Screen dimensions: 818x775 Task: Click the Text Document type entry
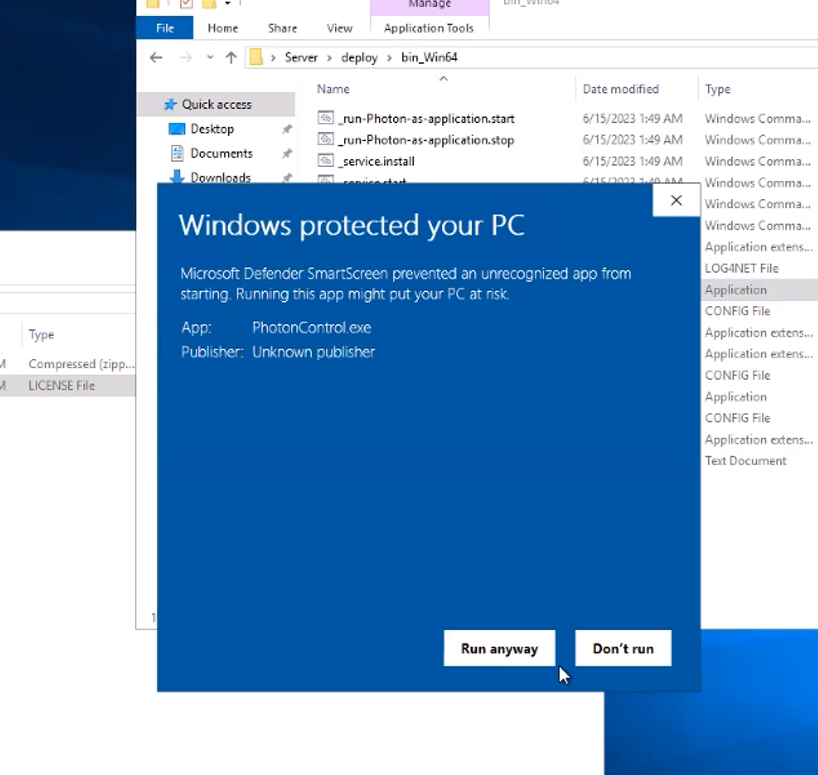[745, 461]
